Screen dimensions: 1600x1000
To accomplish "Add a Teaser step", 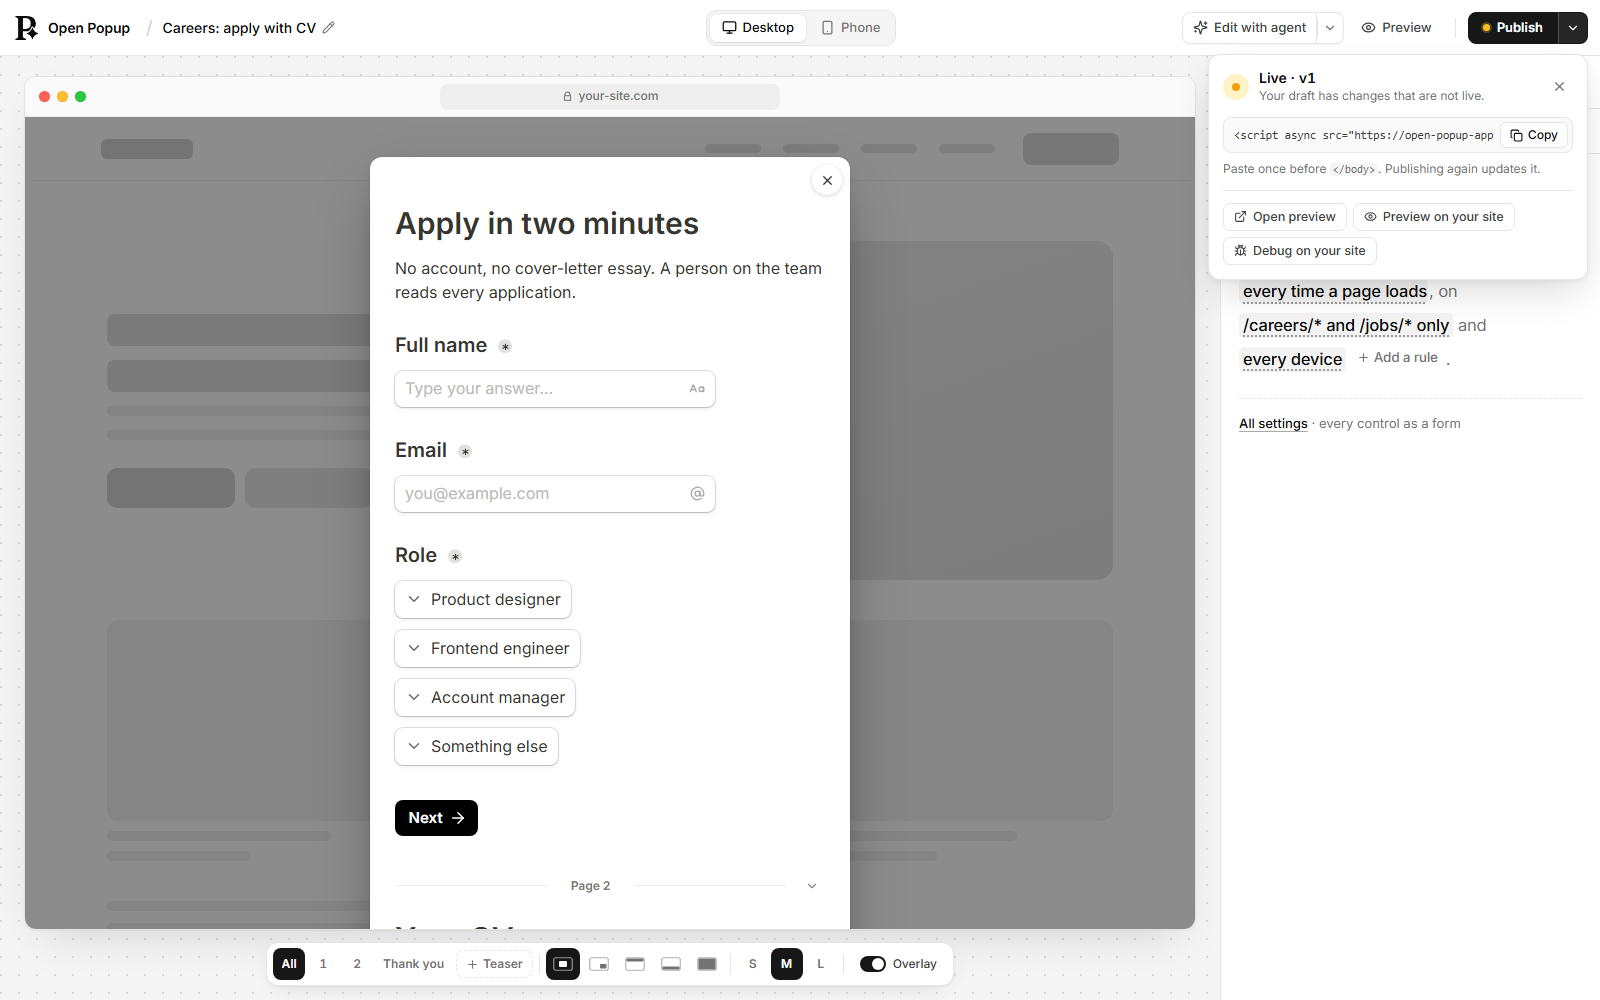I will (x=495, y=964).
